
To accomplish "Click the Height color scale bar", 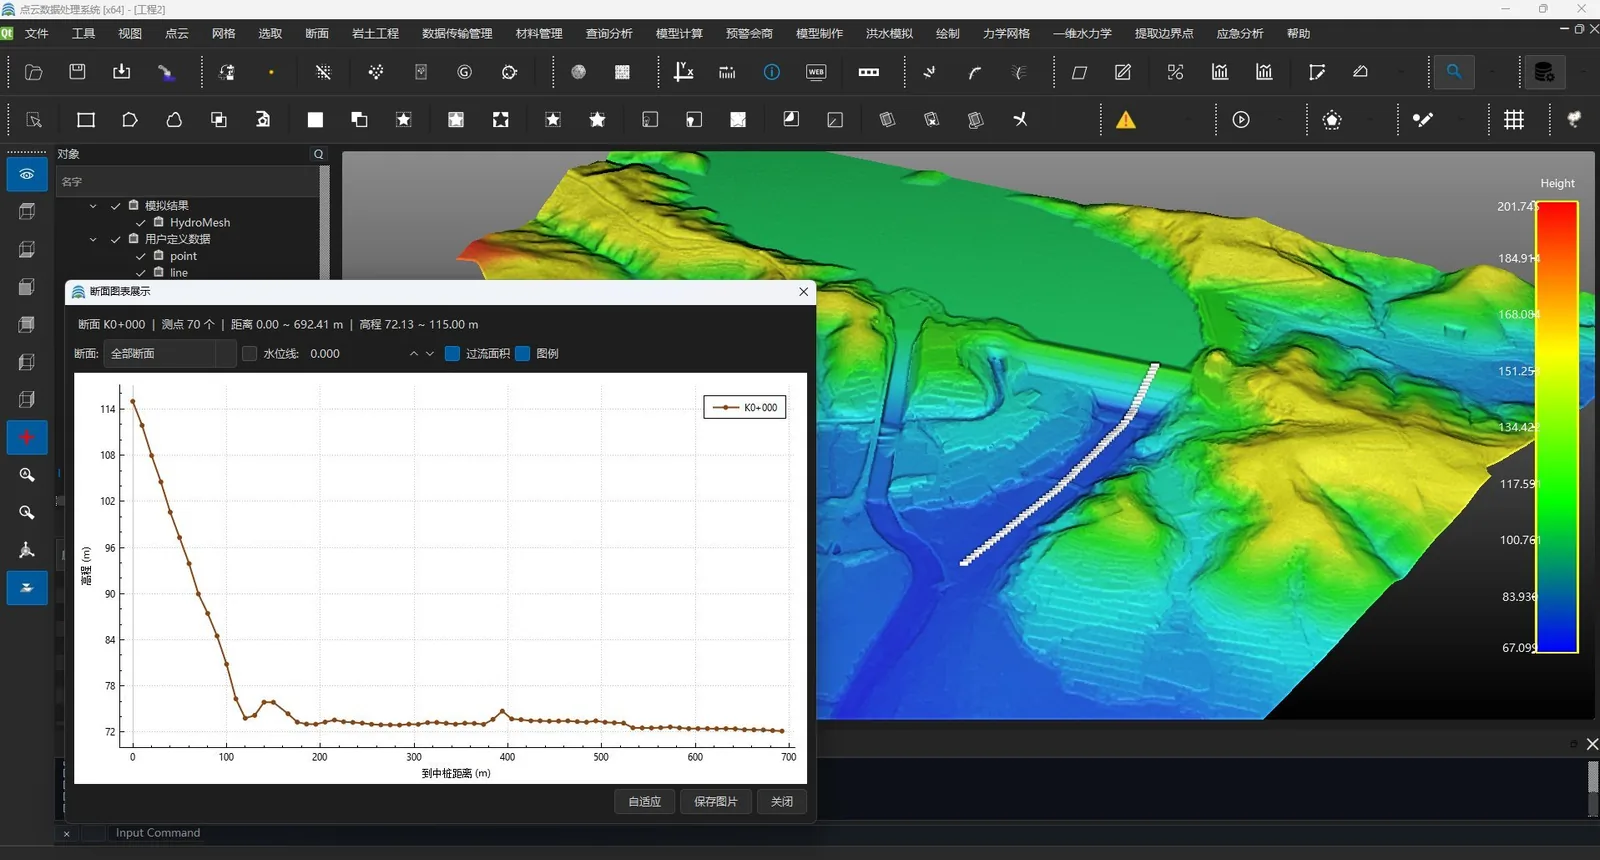I will click(1557, 427).
